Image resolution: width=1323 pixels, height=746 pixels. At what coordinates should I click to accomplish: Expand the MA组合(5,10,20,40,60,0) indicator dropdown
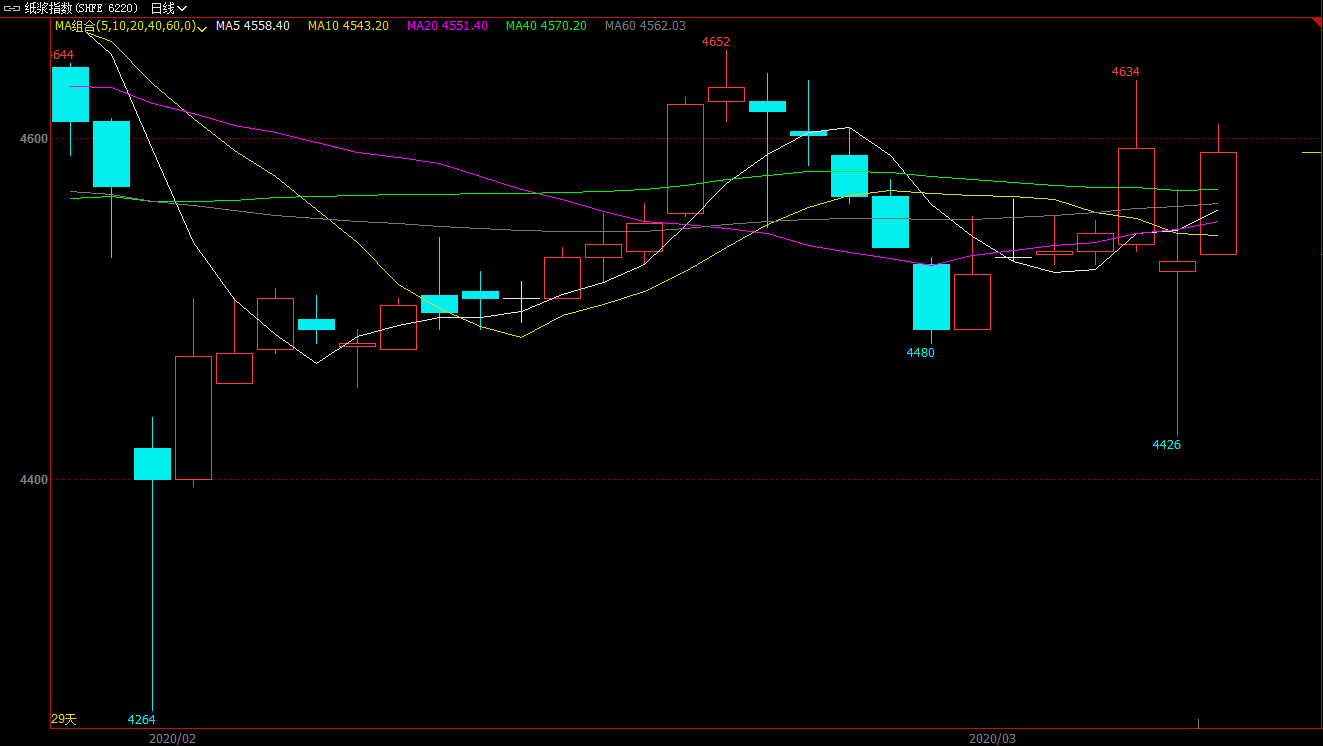(x=202, y=27)
